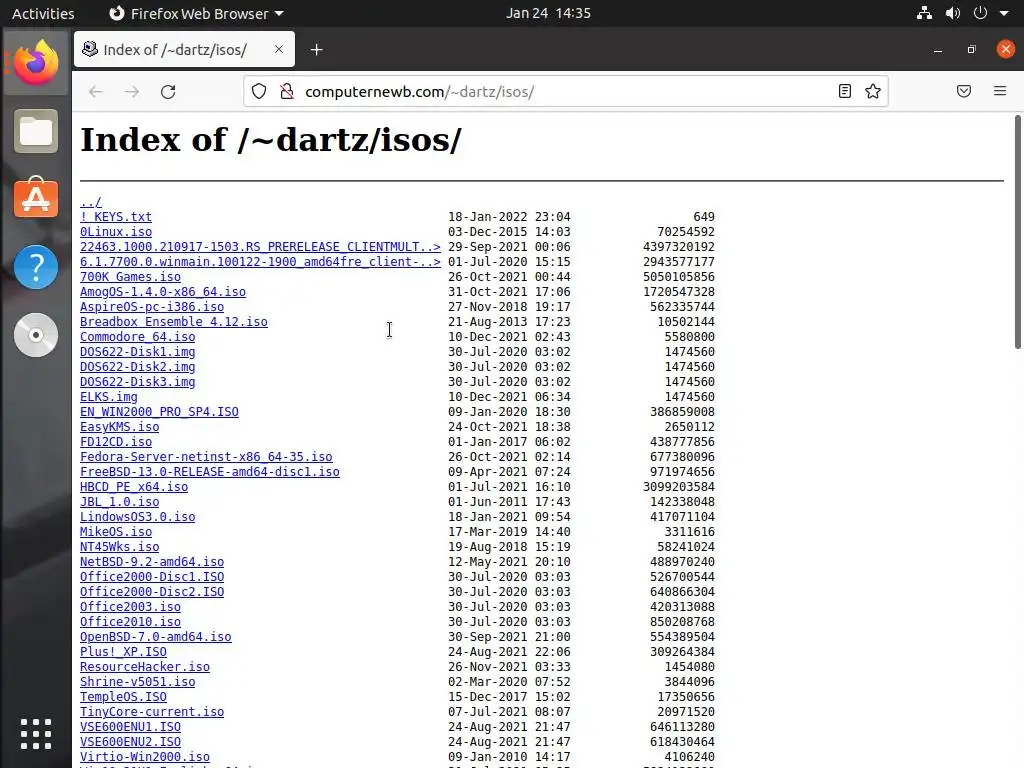Open 700K_Games.iso link
Viewport: 1024px width, 768px height.
[x=130, y=277]
